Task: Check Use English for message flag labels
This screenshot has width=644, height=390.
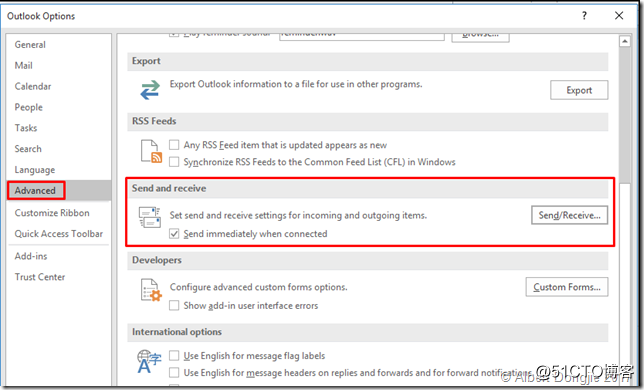Action: [x=174, y=356]
